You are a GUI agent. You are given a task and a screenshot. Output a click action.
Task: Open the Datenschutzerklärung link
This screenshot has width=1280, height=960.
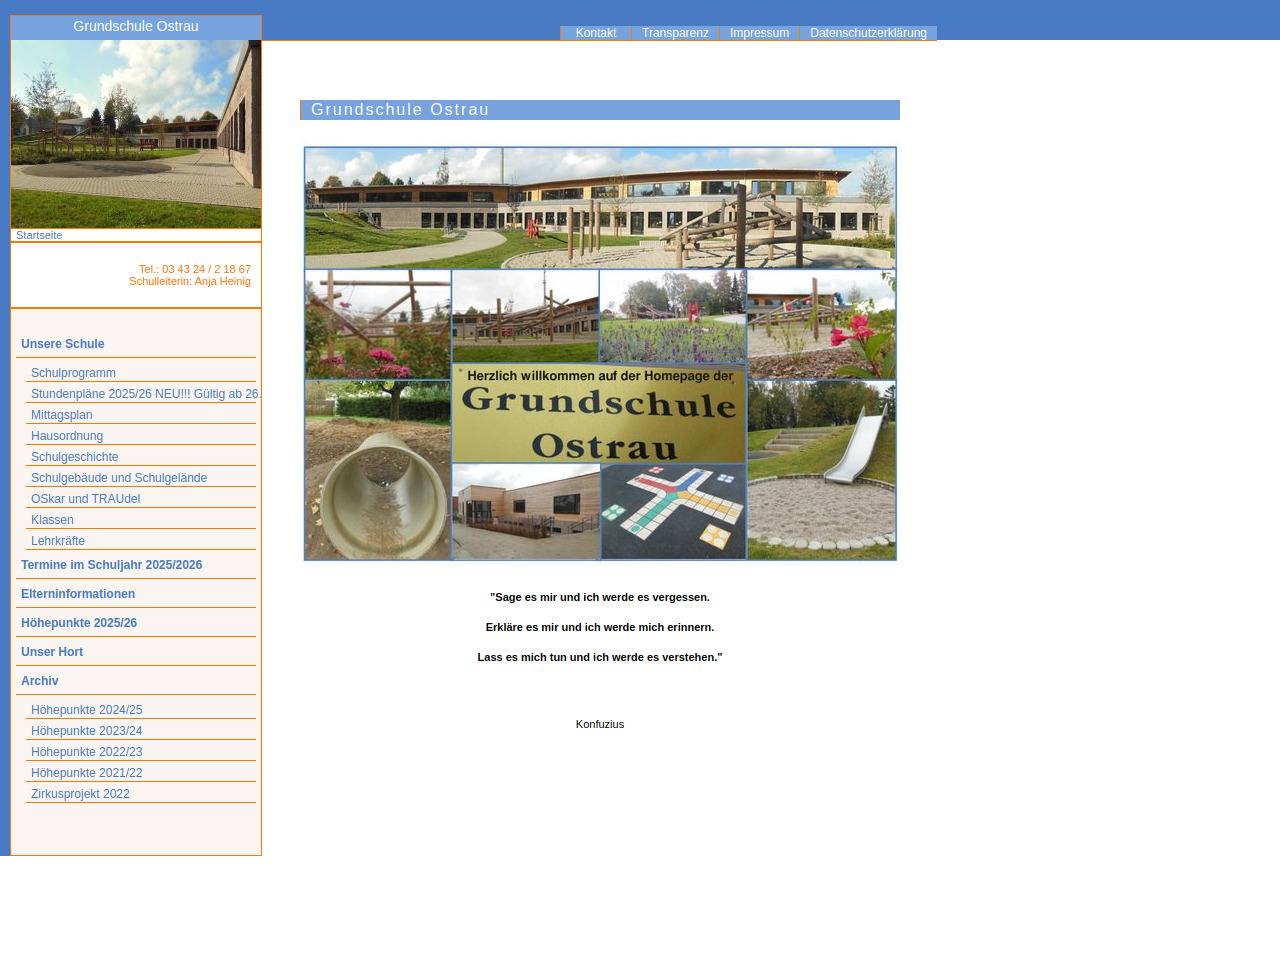(x=868, y=33)
